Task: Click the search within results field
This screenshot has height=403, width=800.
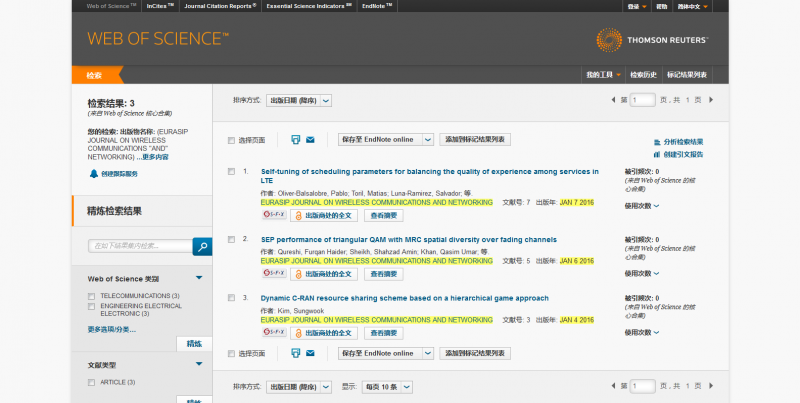Action: click(x=140, y=246)
